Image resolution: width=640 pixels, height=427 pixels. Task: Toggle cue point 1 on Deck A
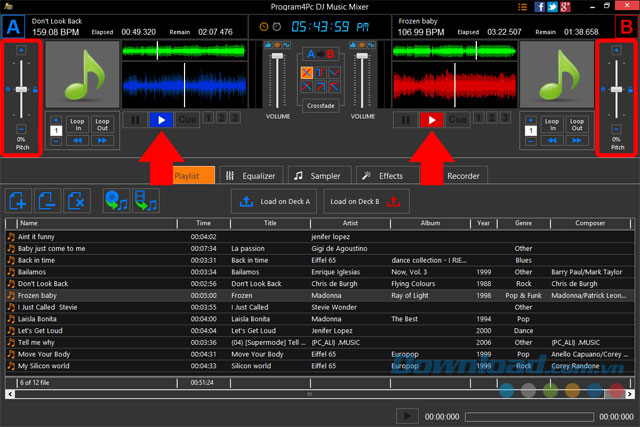(210, 119)
